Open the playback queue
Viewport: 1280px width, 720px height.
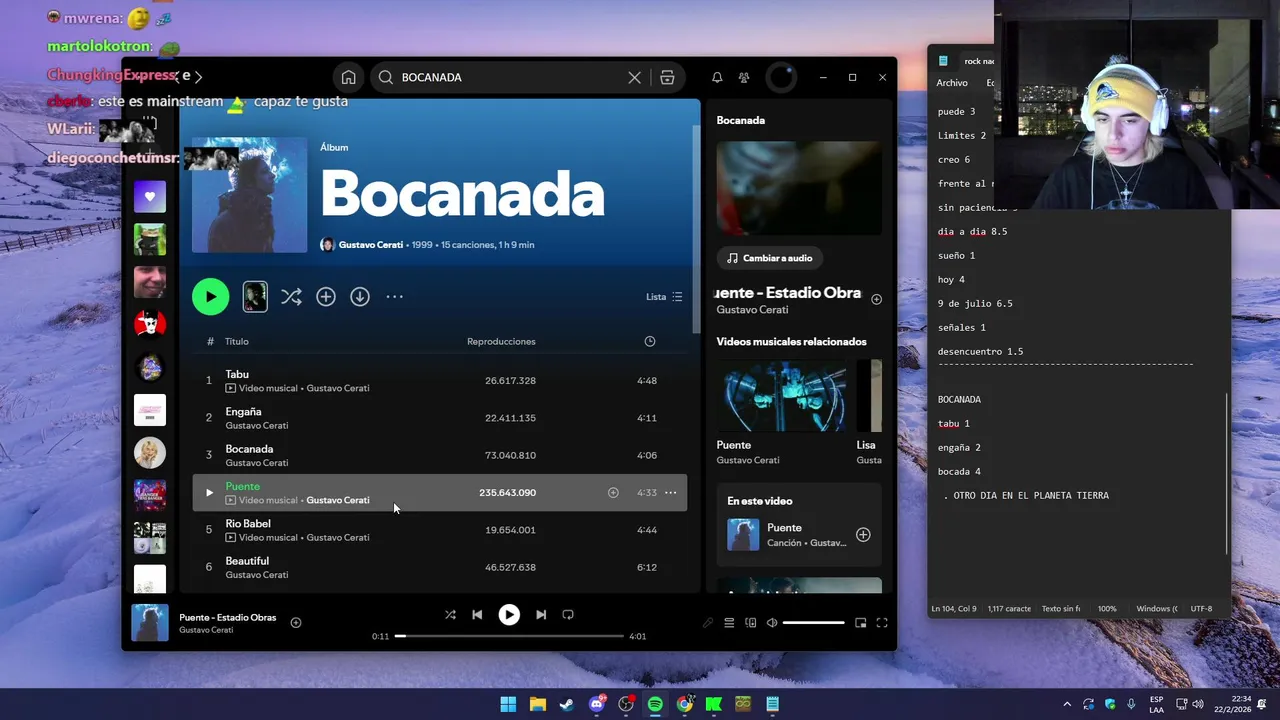point(729,623)
